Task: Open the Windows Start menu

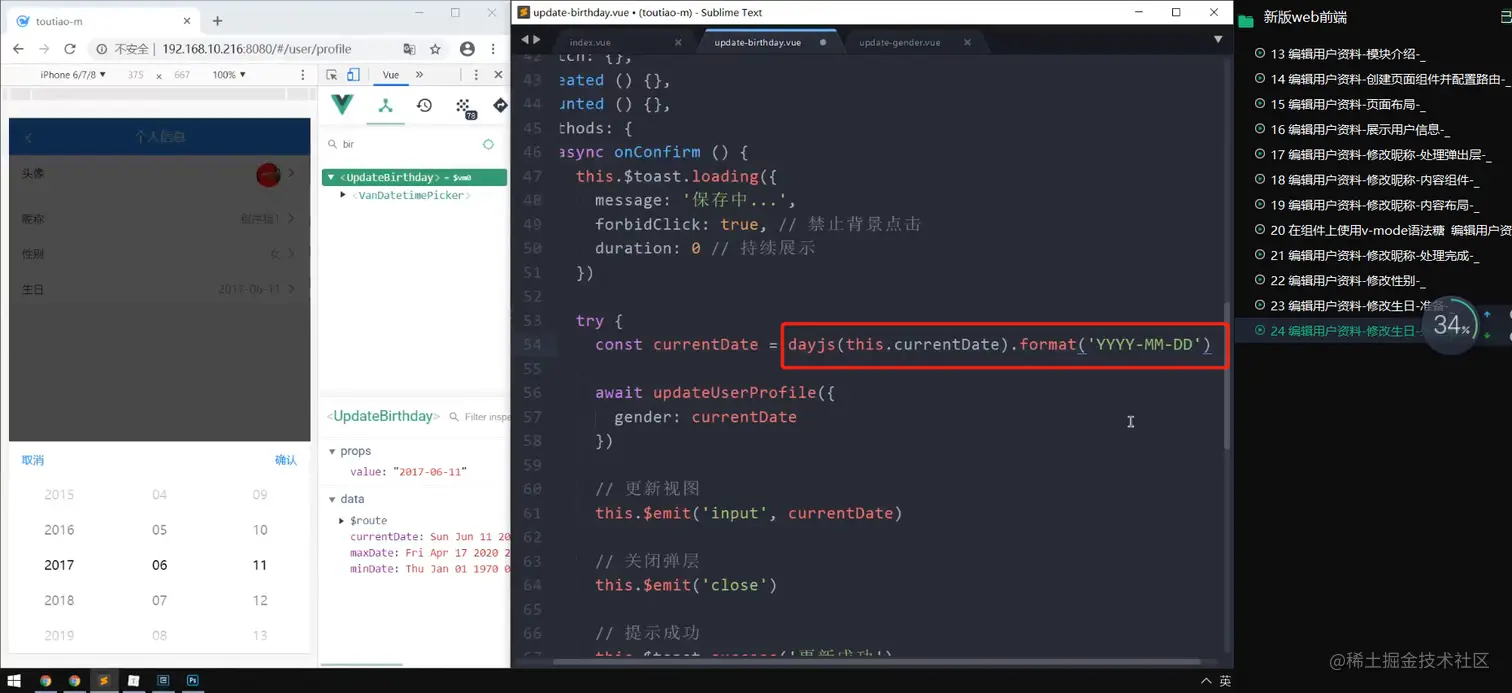Action: tap(14, 681)
